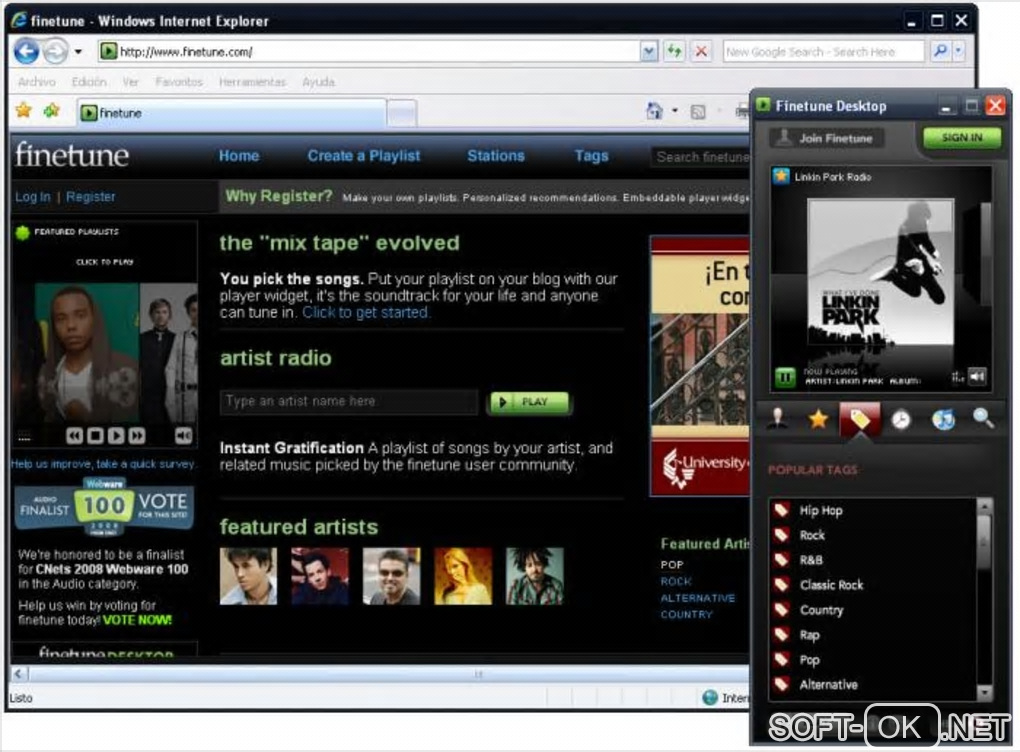
Task: Open the history clock tab icon
Action: click(900, 420)
